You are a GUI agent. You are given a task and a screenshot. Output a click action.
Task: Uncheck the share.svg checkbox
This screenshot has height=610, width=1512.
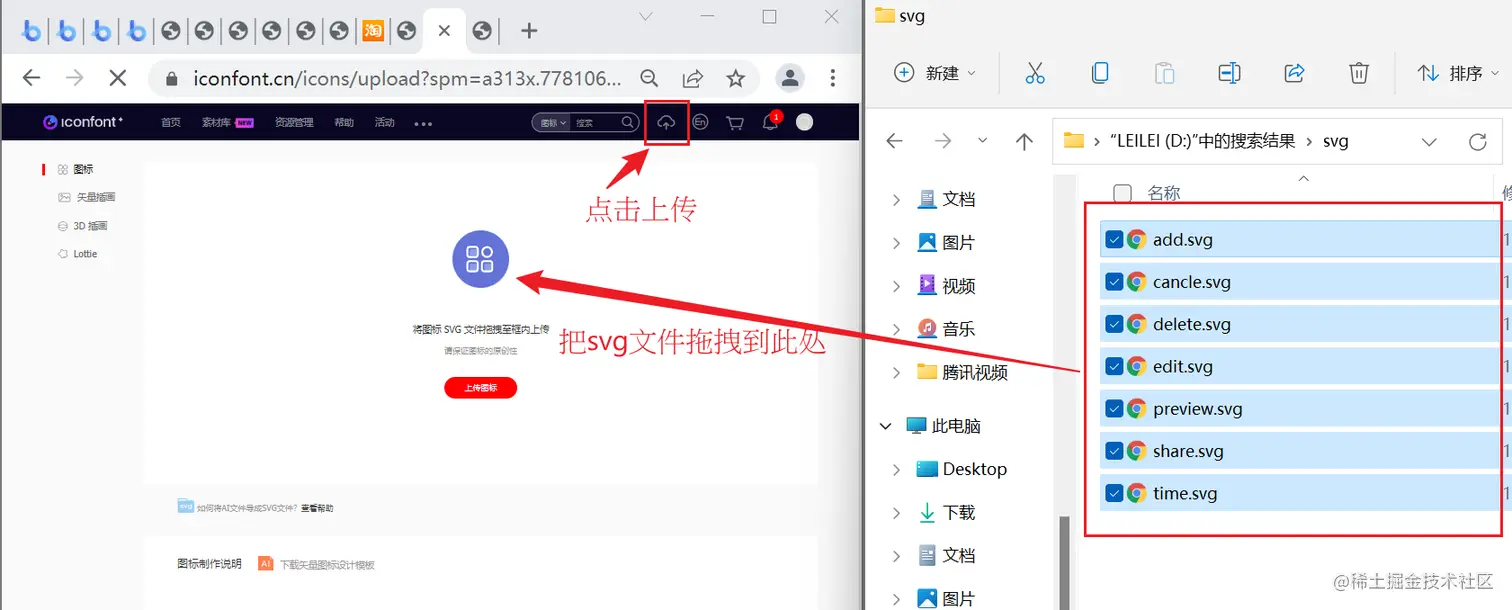(x=1114, y=451)
